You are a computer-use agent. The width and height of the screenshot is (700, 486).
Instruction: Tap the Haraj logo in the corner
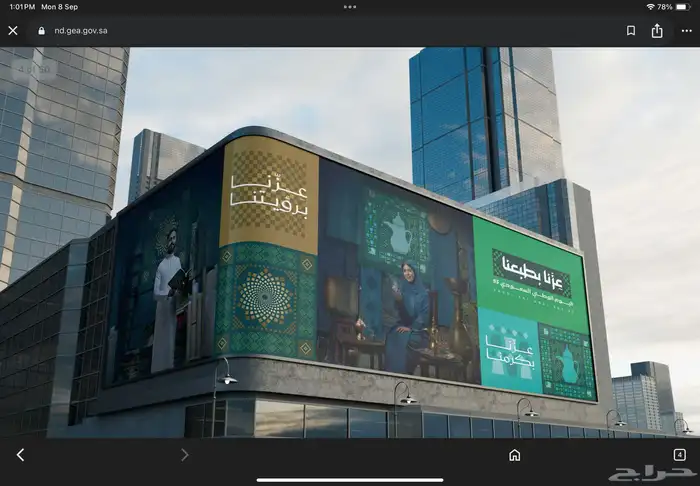(x=665, y=473)
